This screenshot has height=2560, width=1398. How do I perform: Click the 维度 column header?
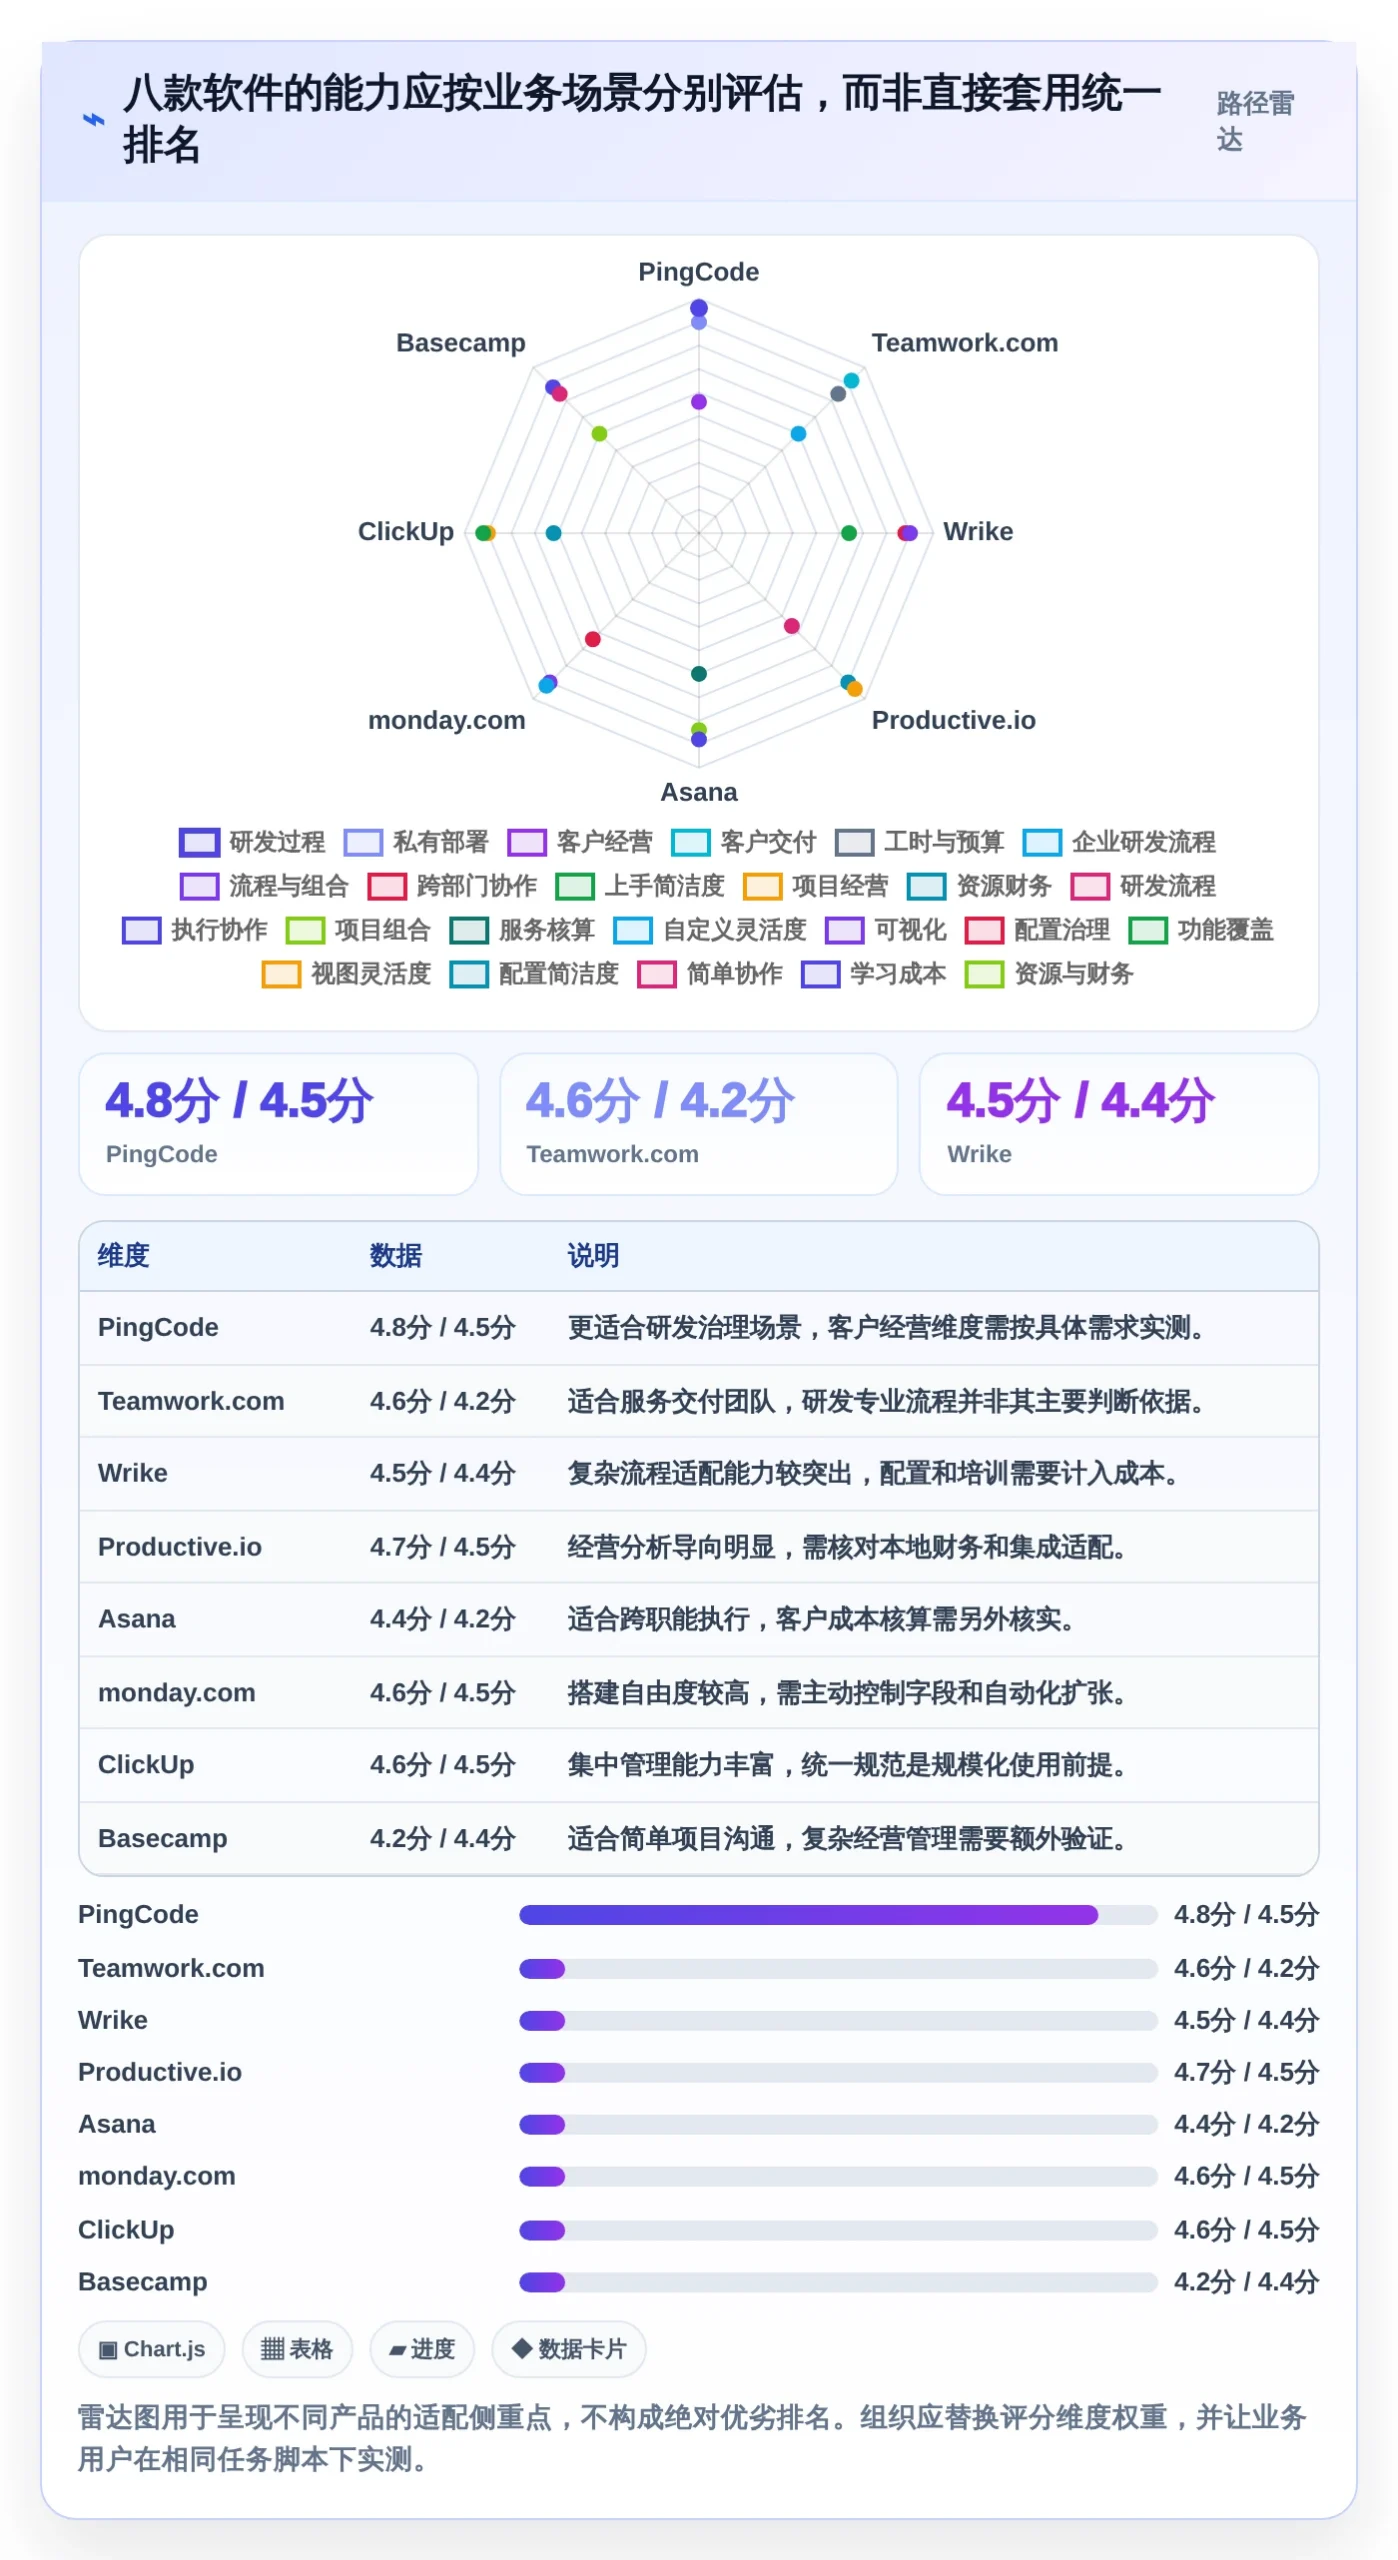click(x=124, y=1256)
